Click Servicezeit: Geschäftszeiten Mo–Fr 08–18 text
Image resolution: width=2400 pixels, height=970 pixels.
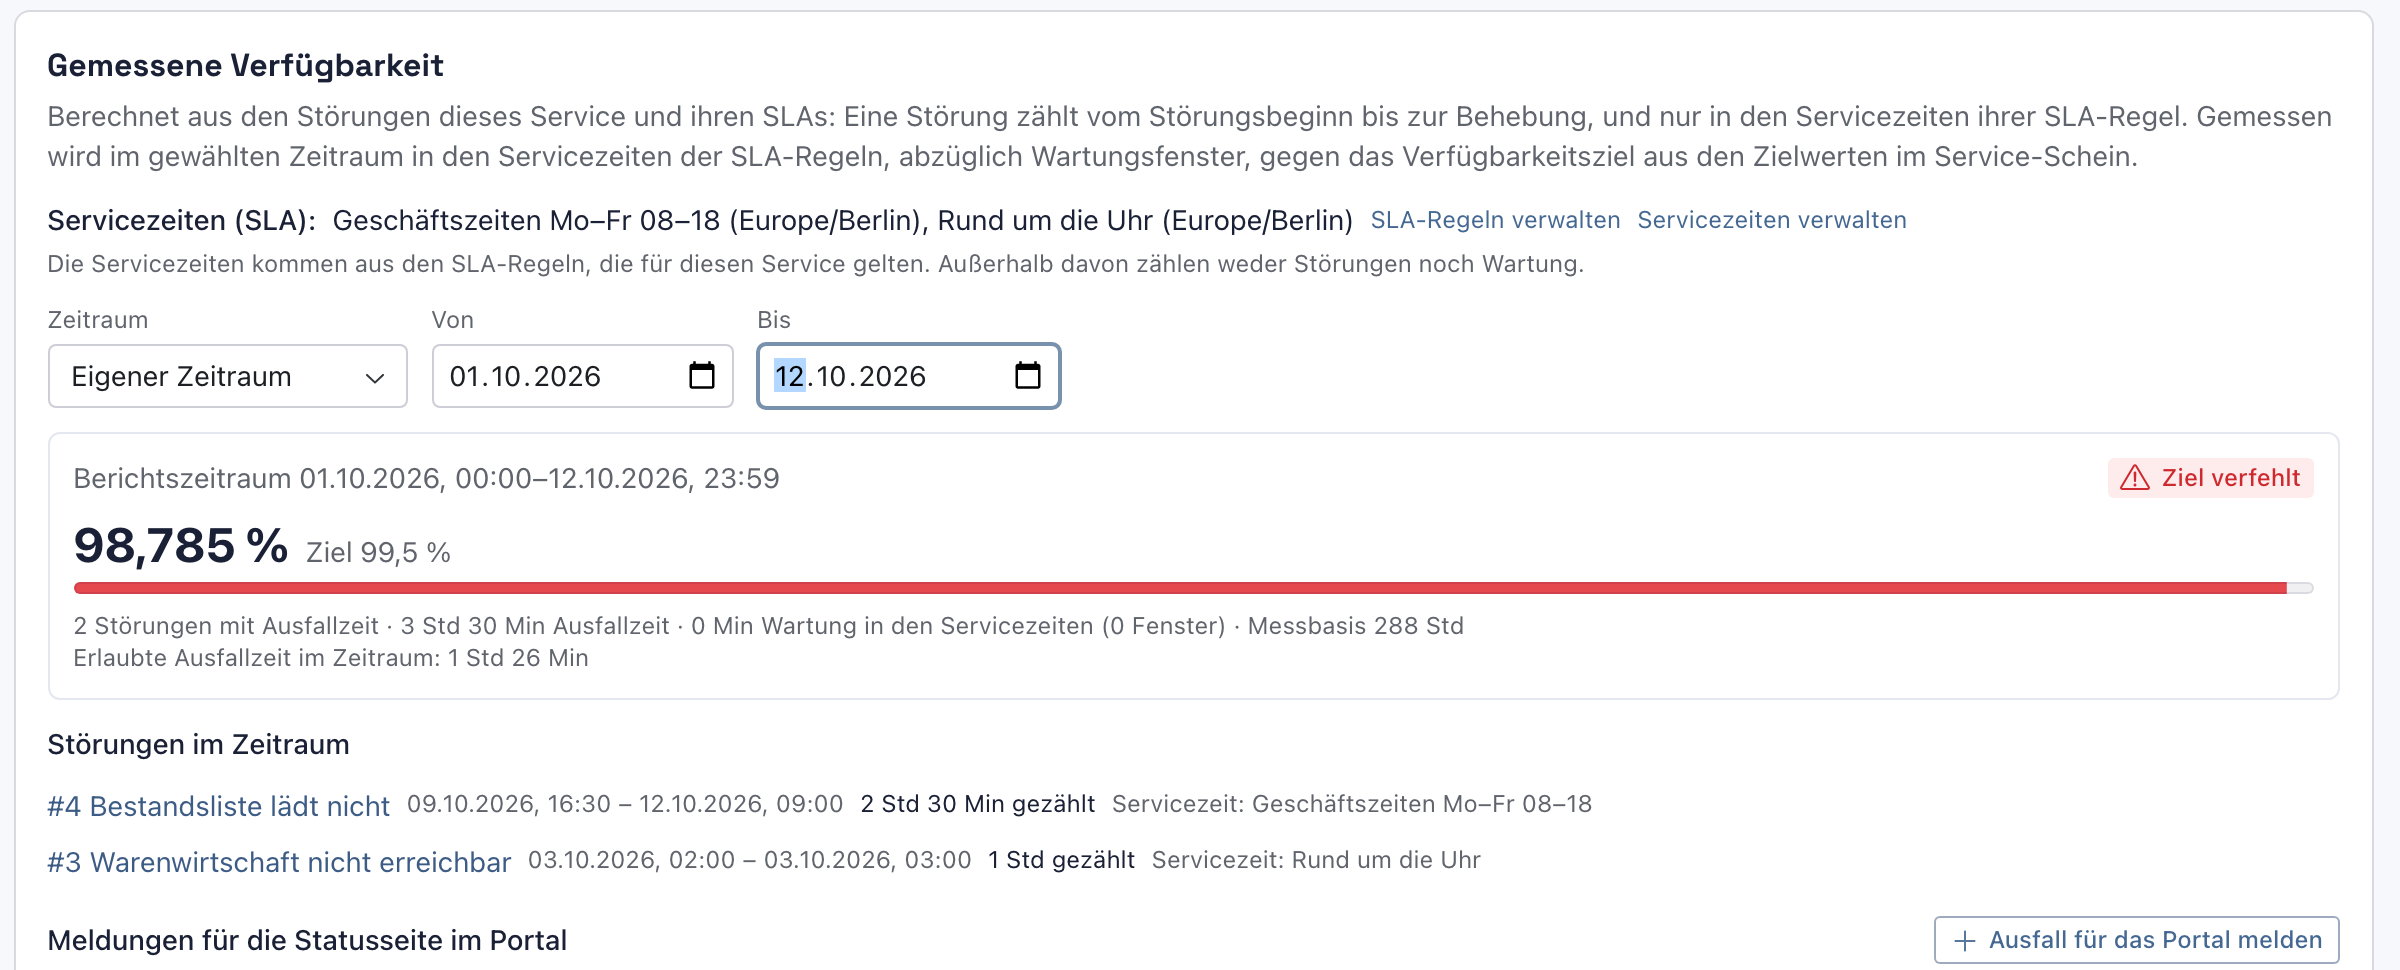1352,804
